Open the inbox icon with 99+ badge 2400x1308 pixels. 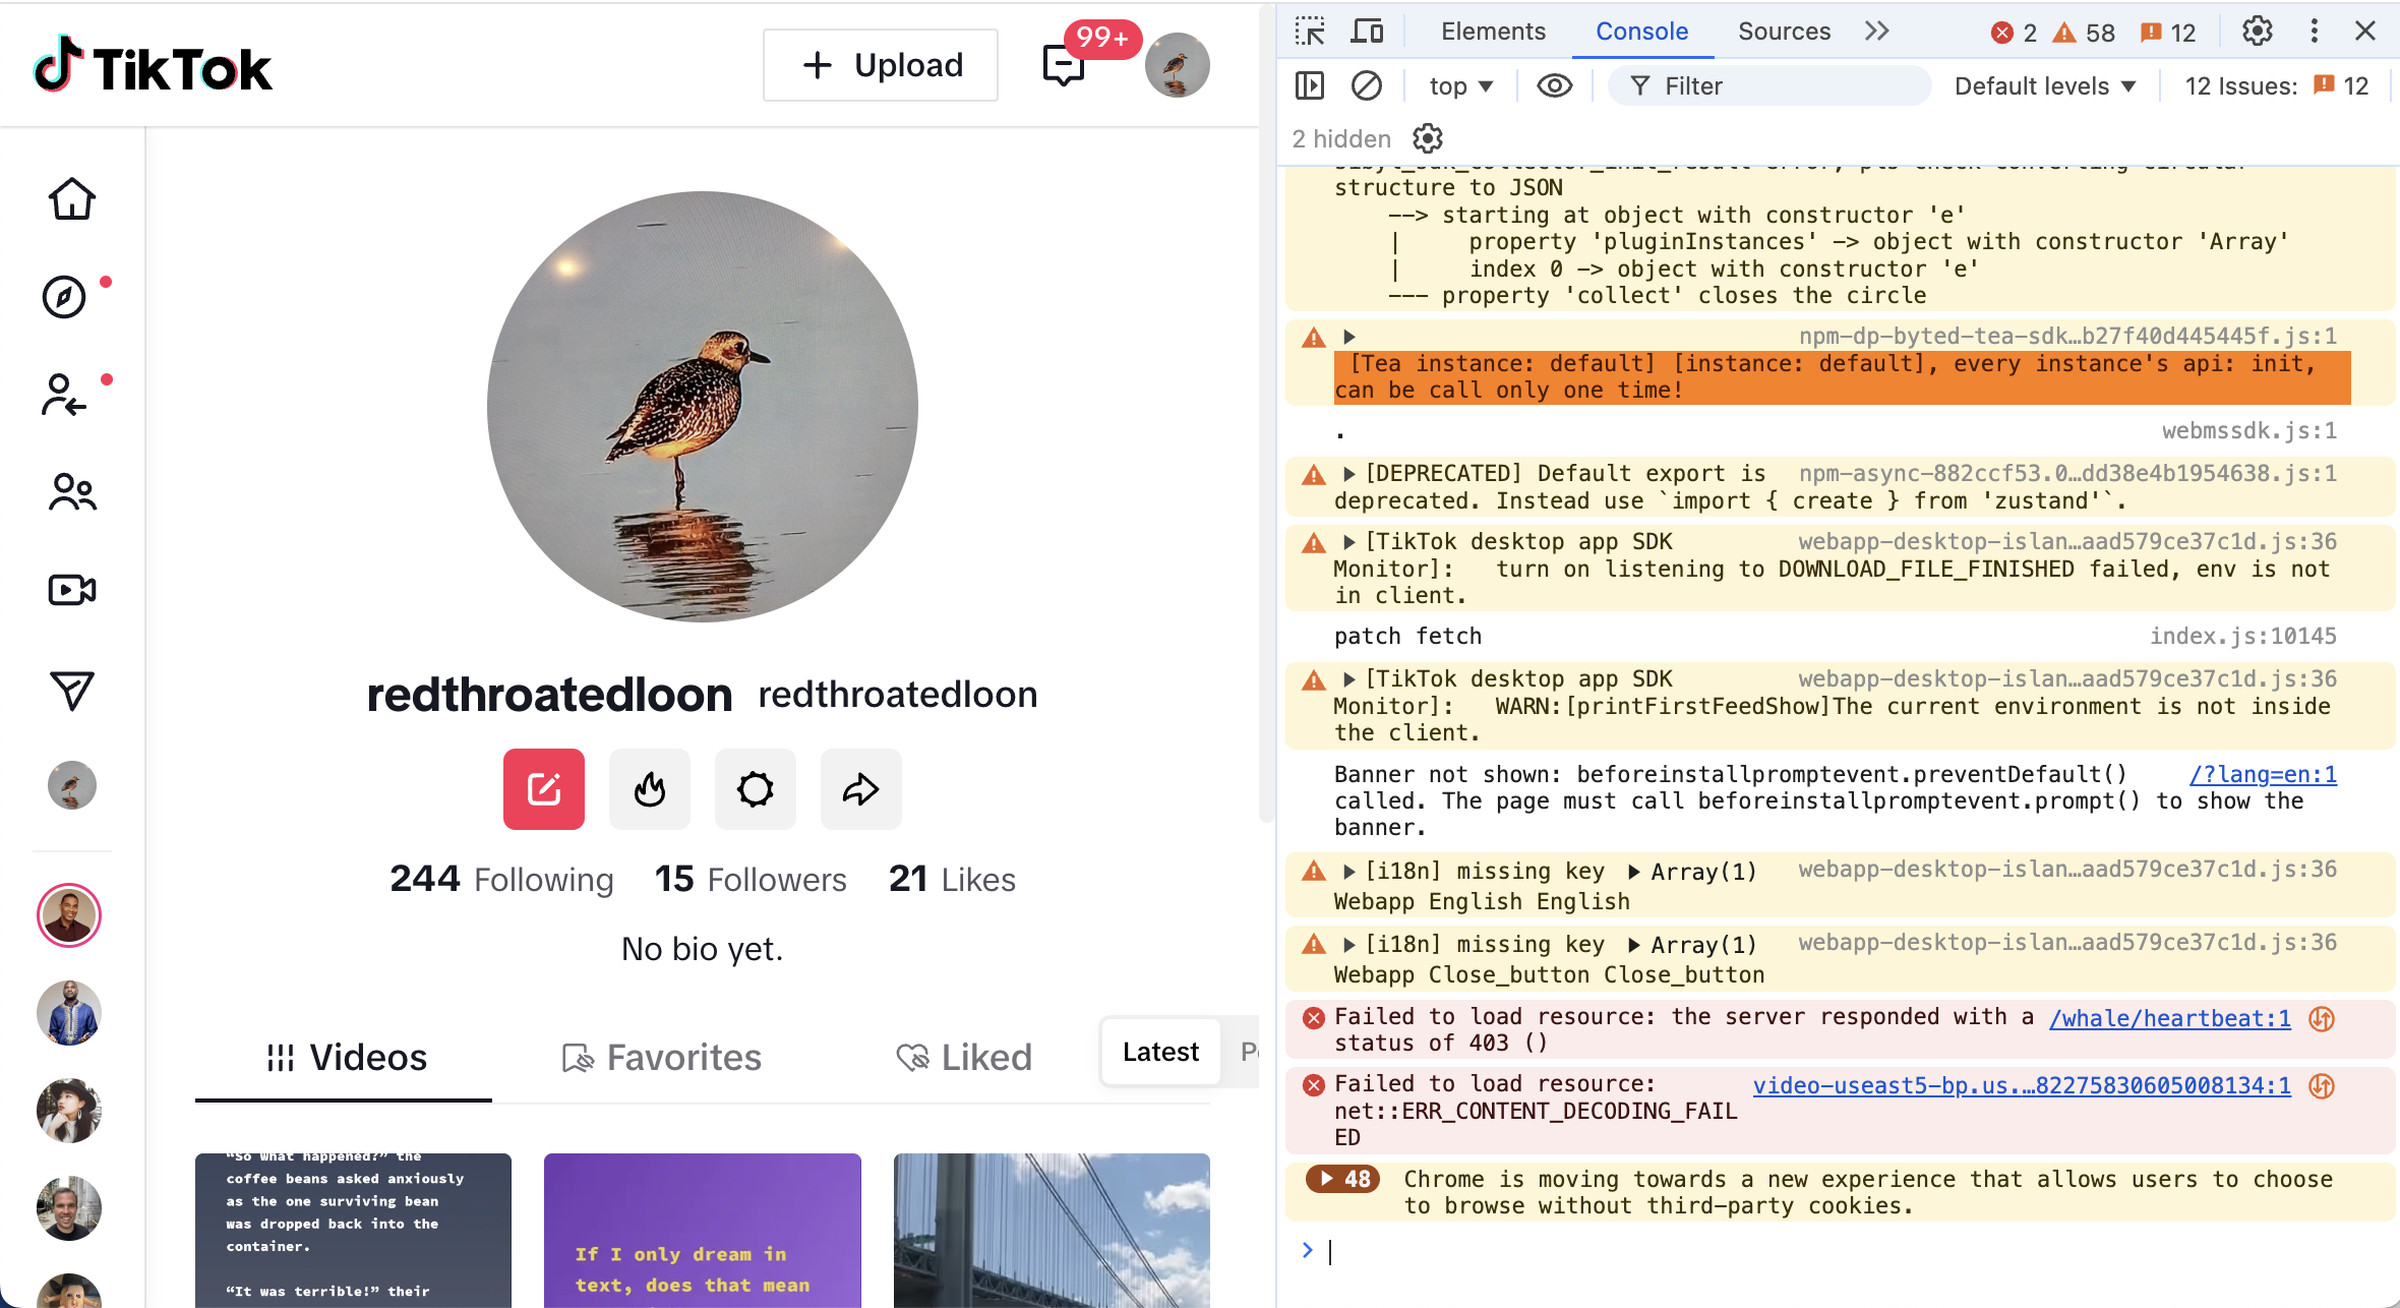click(1062, 66)
